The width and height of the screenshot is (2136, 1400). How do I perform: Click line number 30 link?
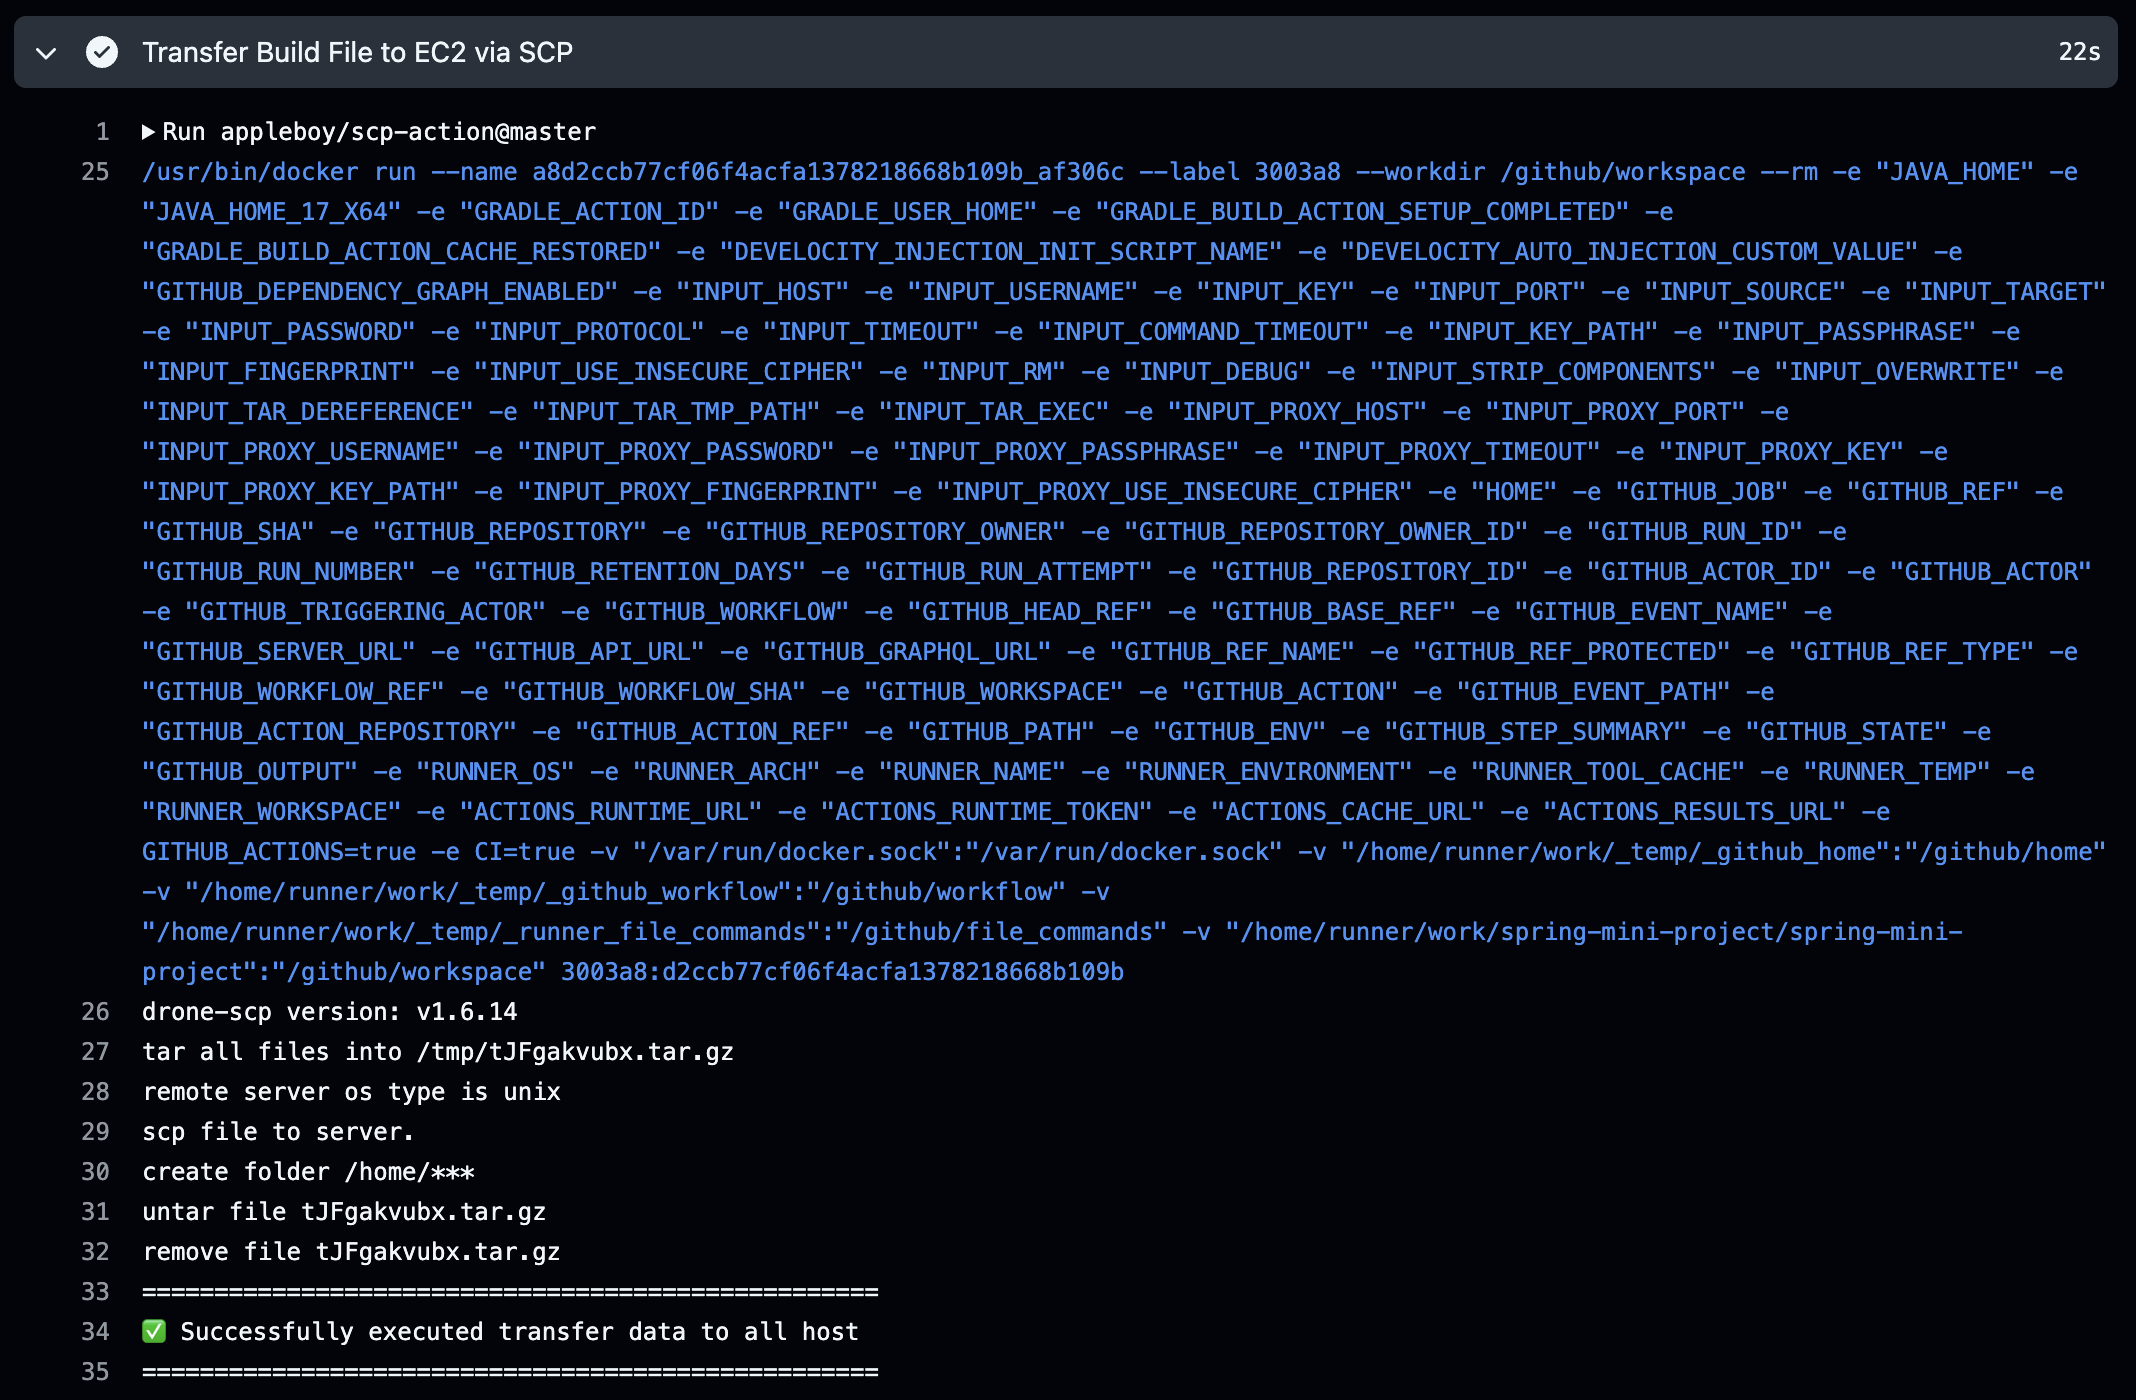coord(95,1172)
